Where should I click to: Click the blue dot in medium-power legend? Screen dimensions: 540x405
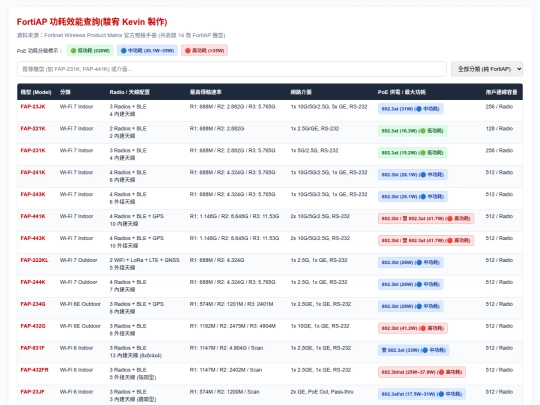[123, 51]
